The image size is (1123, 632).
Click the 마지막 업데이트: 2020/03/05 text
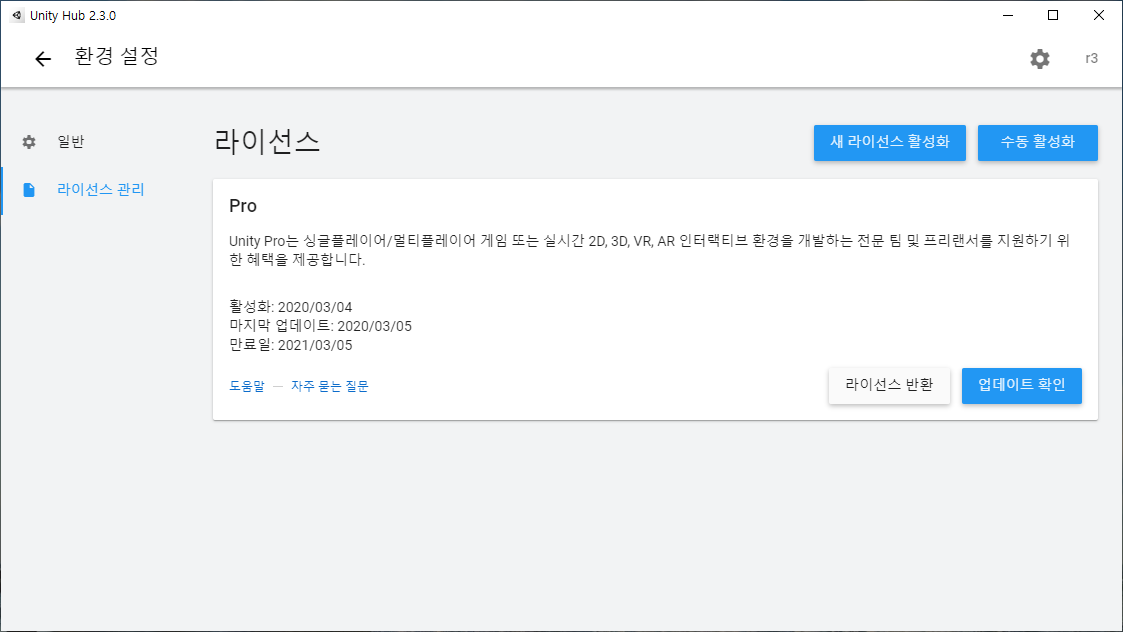click(320, 326)
